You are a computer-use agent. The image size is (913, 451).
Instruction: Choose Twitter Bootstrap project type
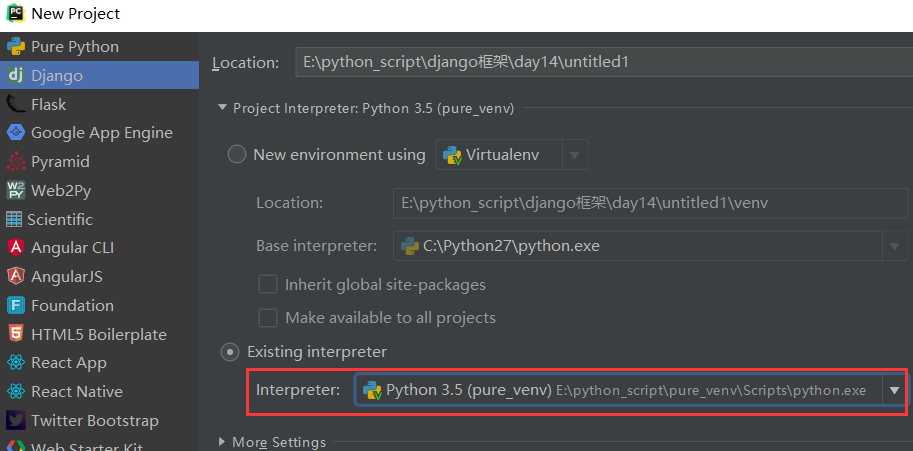pyautogui.click(x=94, y=421)
